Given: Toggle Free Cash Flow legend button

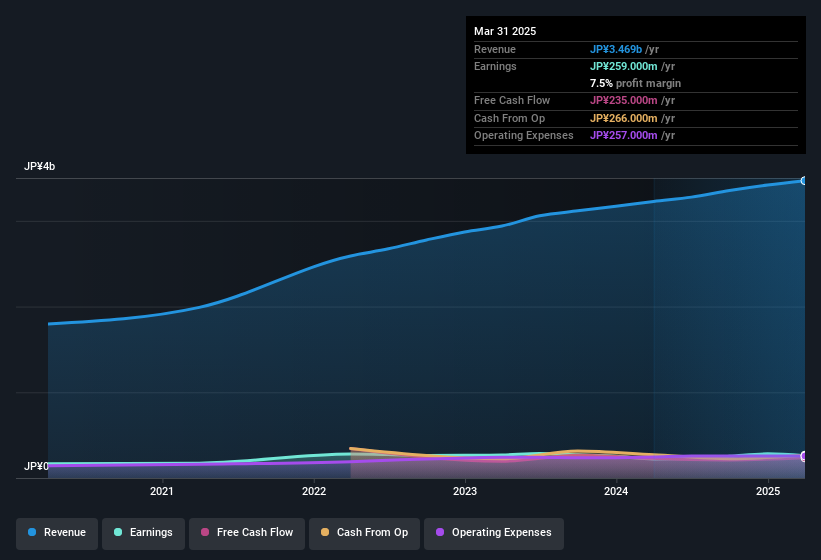Looking at the screenshot, I should tap(247, 533).
